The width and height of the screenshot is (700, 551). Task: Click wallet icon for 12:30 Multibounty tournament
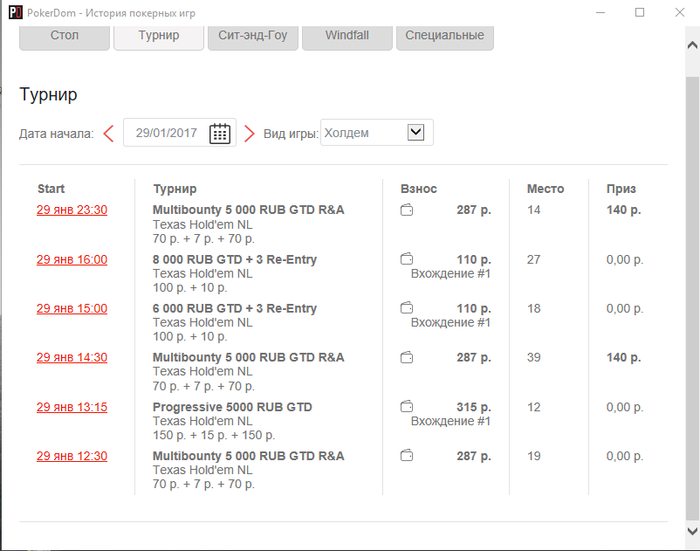406,455
